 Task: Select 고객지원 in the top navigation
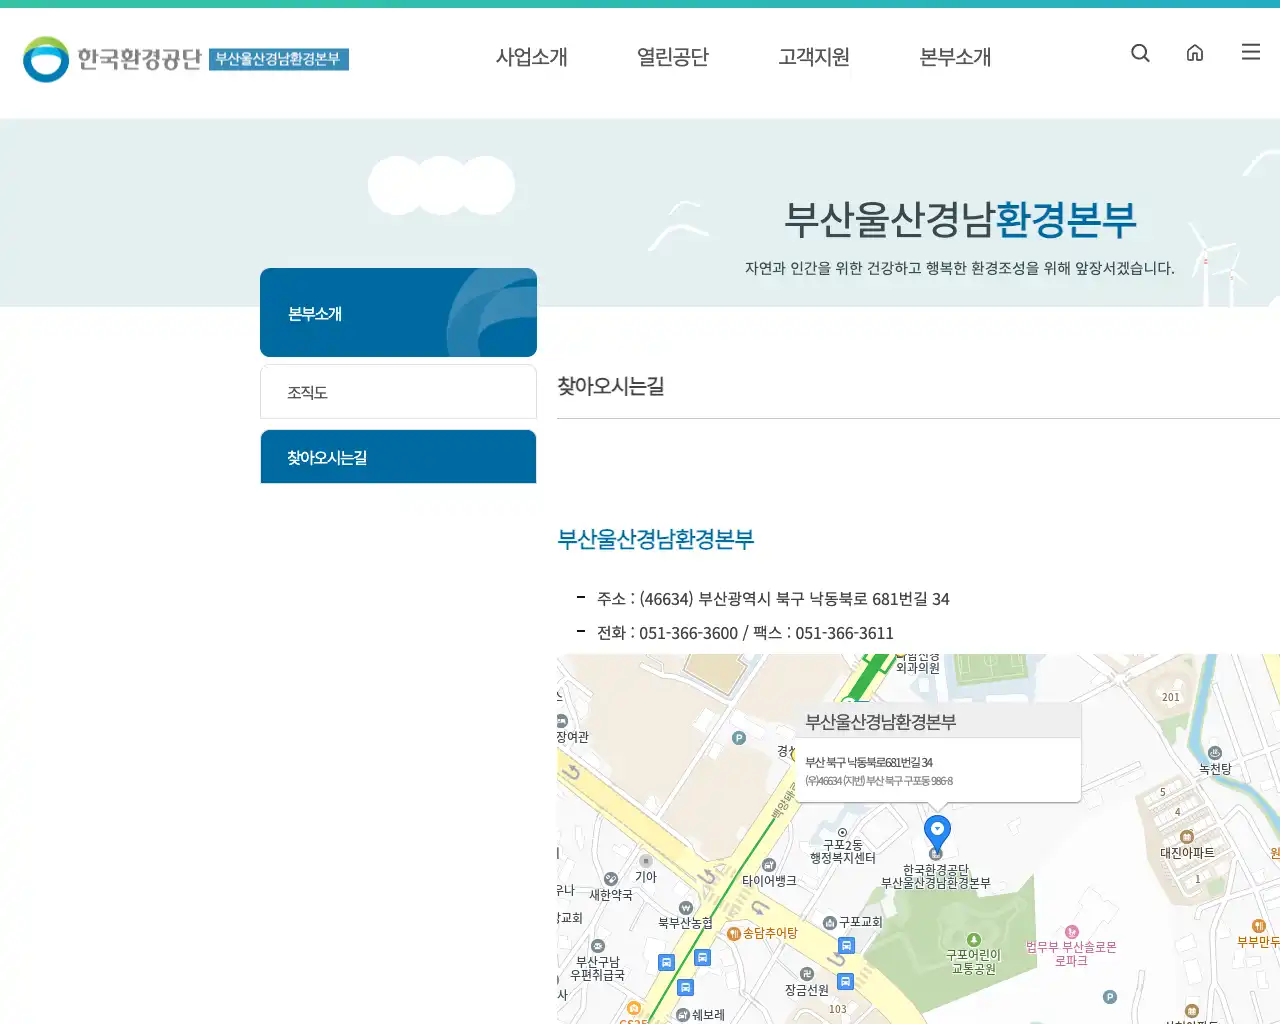[x=814, y=58]
